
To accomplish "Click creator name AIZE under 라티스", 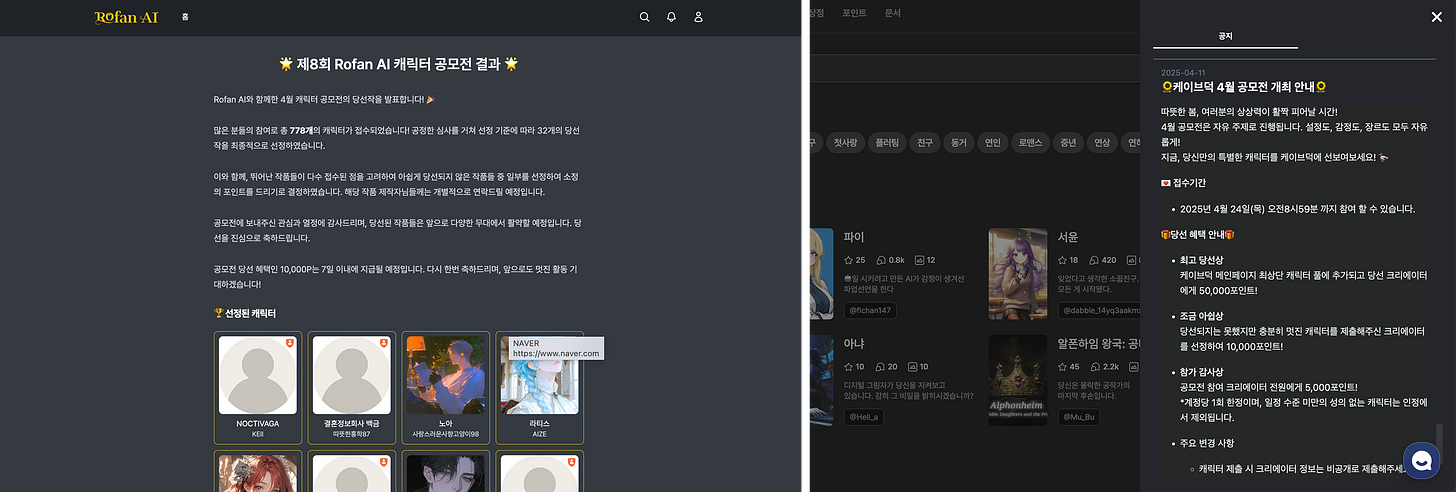I will 539,434.
